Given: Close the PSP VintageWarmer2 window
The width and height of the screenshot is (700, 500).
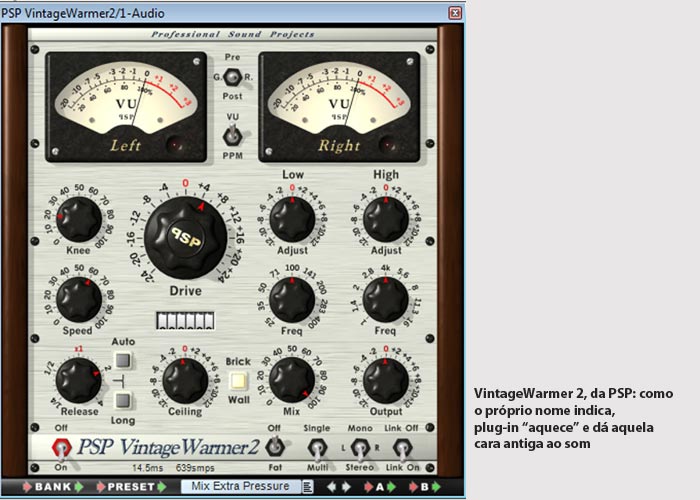Looking at the screenshot, I should (x=455, y=13).
